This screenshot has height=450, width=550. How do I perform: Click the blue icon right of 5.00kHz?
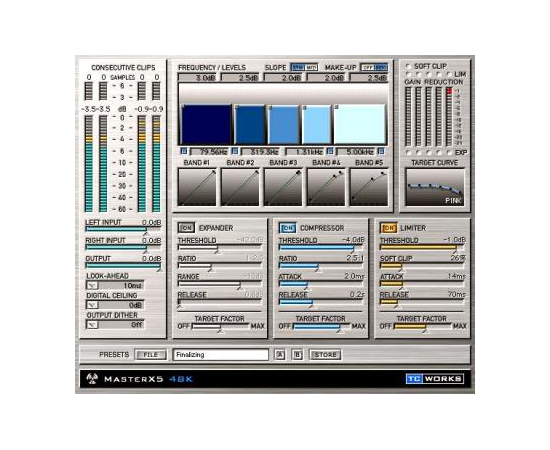tap(381, 151)
